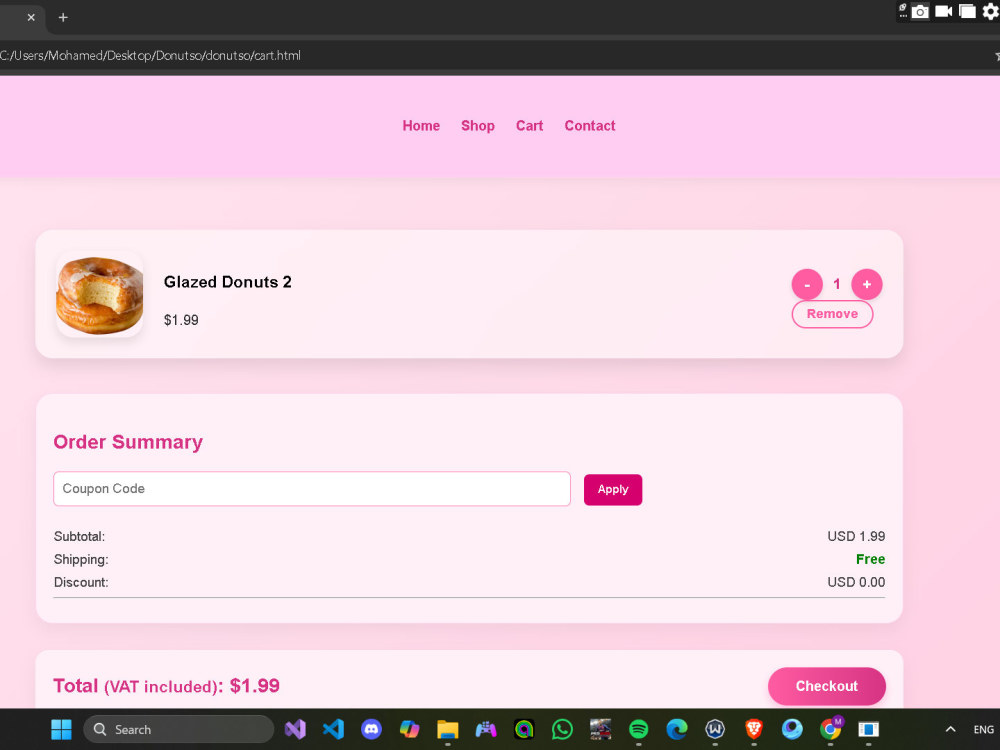1000x750 pixels.
Task: Click the Discount USD 0.00 value
Action: point(856,582)
